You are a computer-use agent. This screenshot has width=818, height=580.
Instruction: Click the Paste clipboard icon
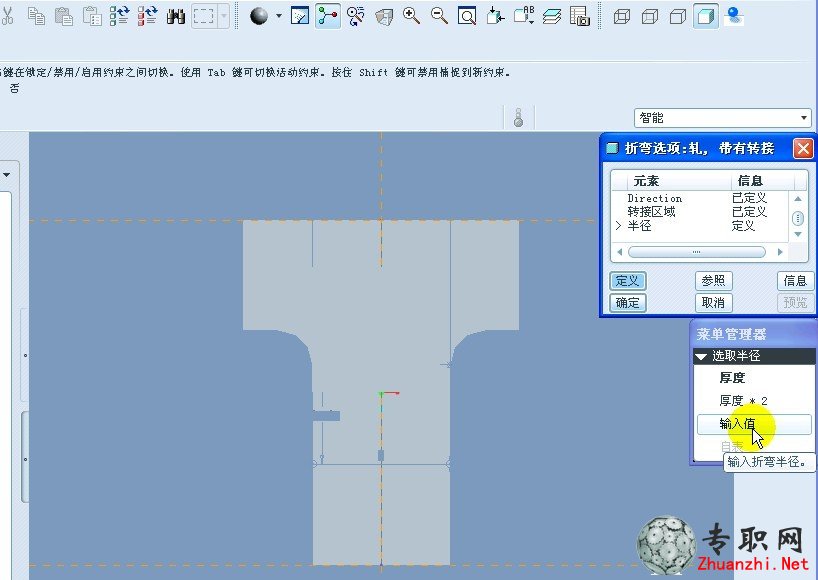(x=64, y=16)
